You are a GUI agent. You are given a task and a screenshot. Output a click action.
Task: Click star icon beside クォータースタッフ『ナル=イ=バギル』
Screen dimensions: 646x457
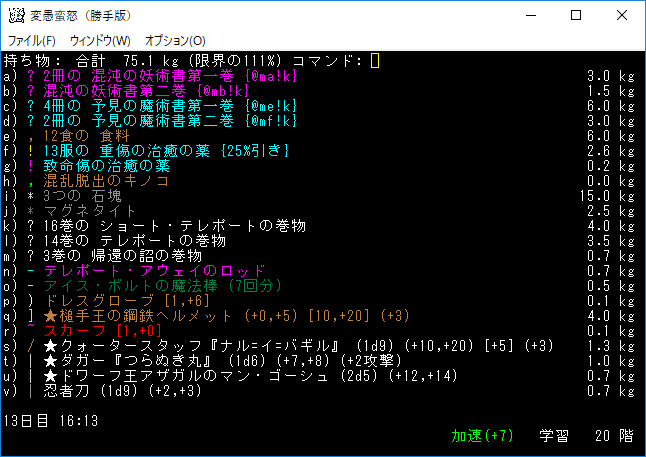[49, 345]
